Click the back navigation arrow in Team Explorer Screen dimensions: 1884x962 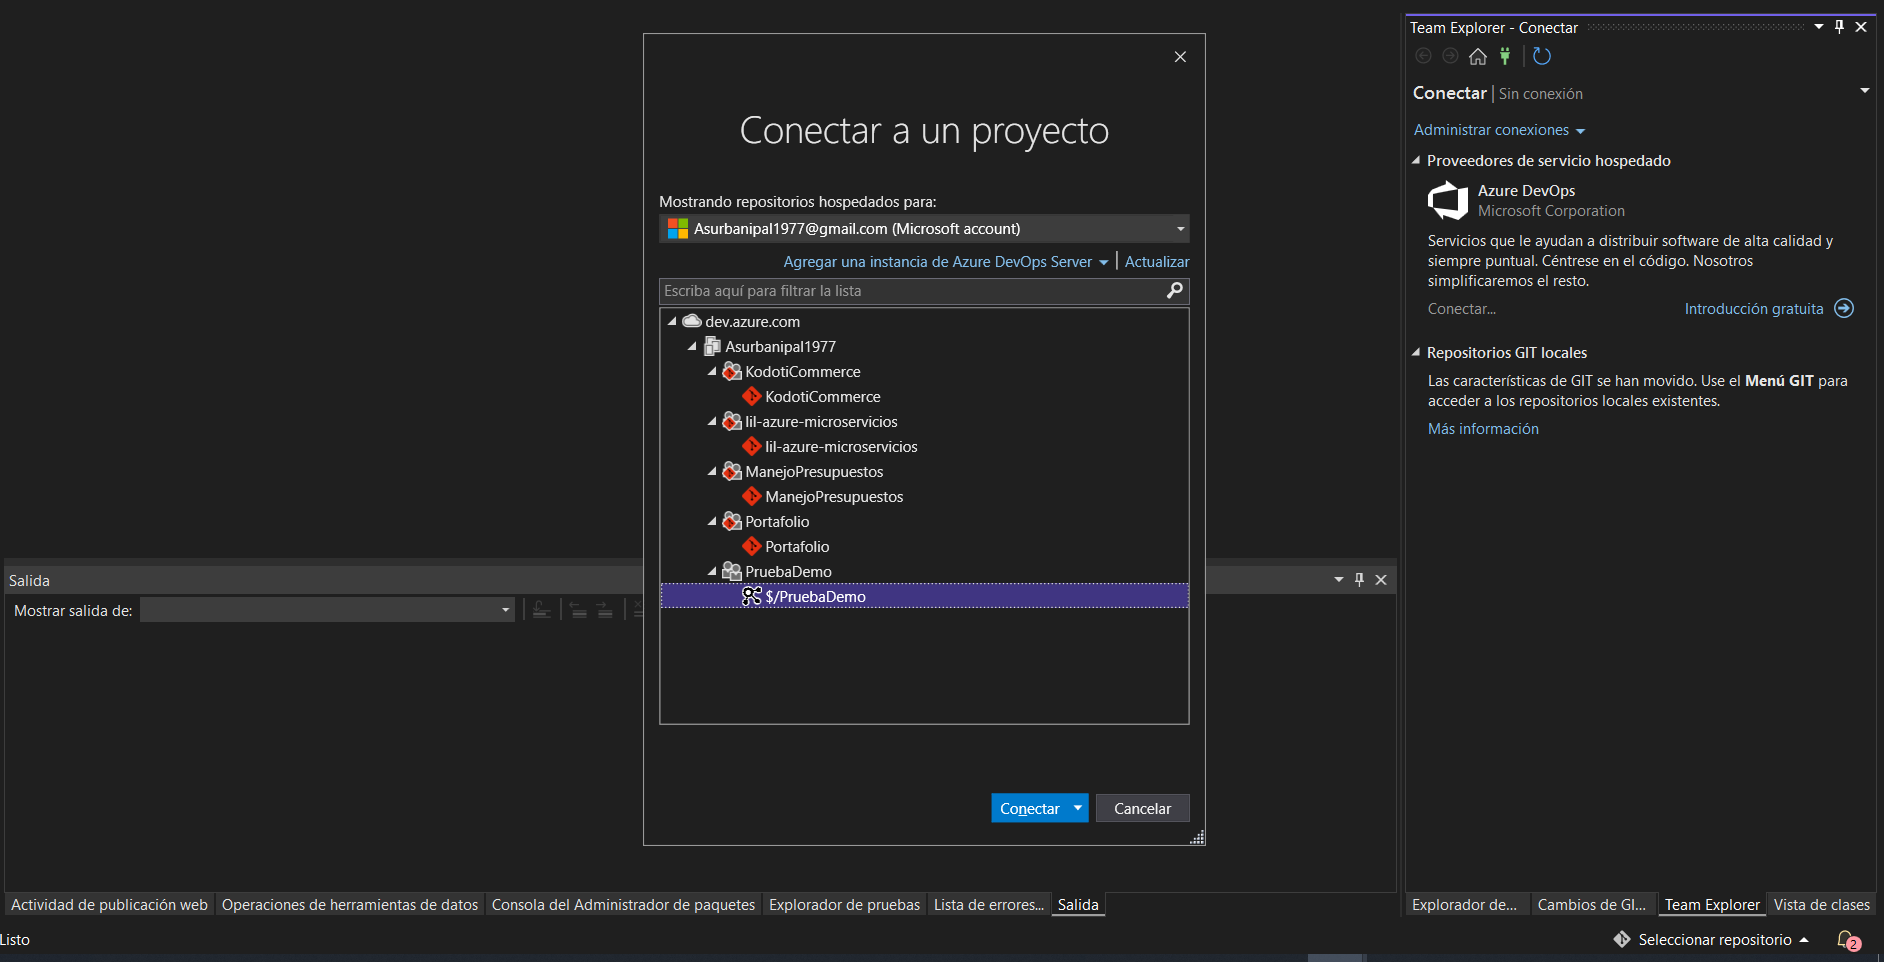[1423, 57]
